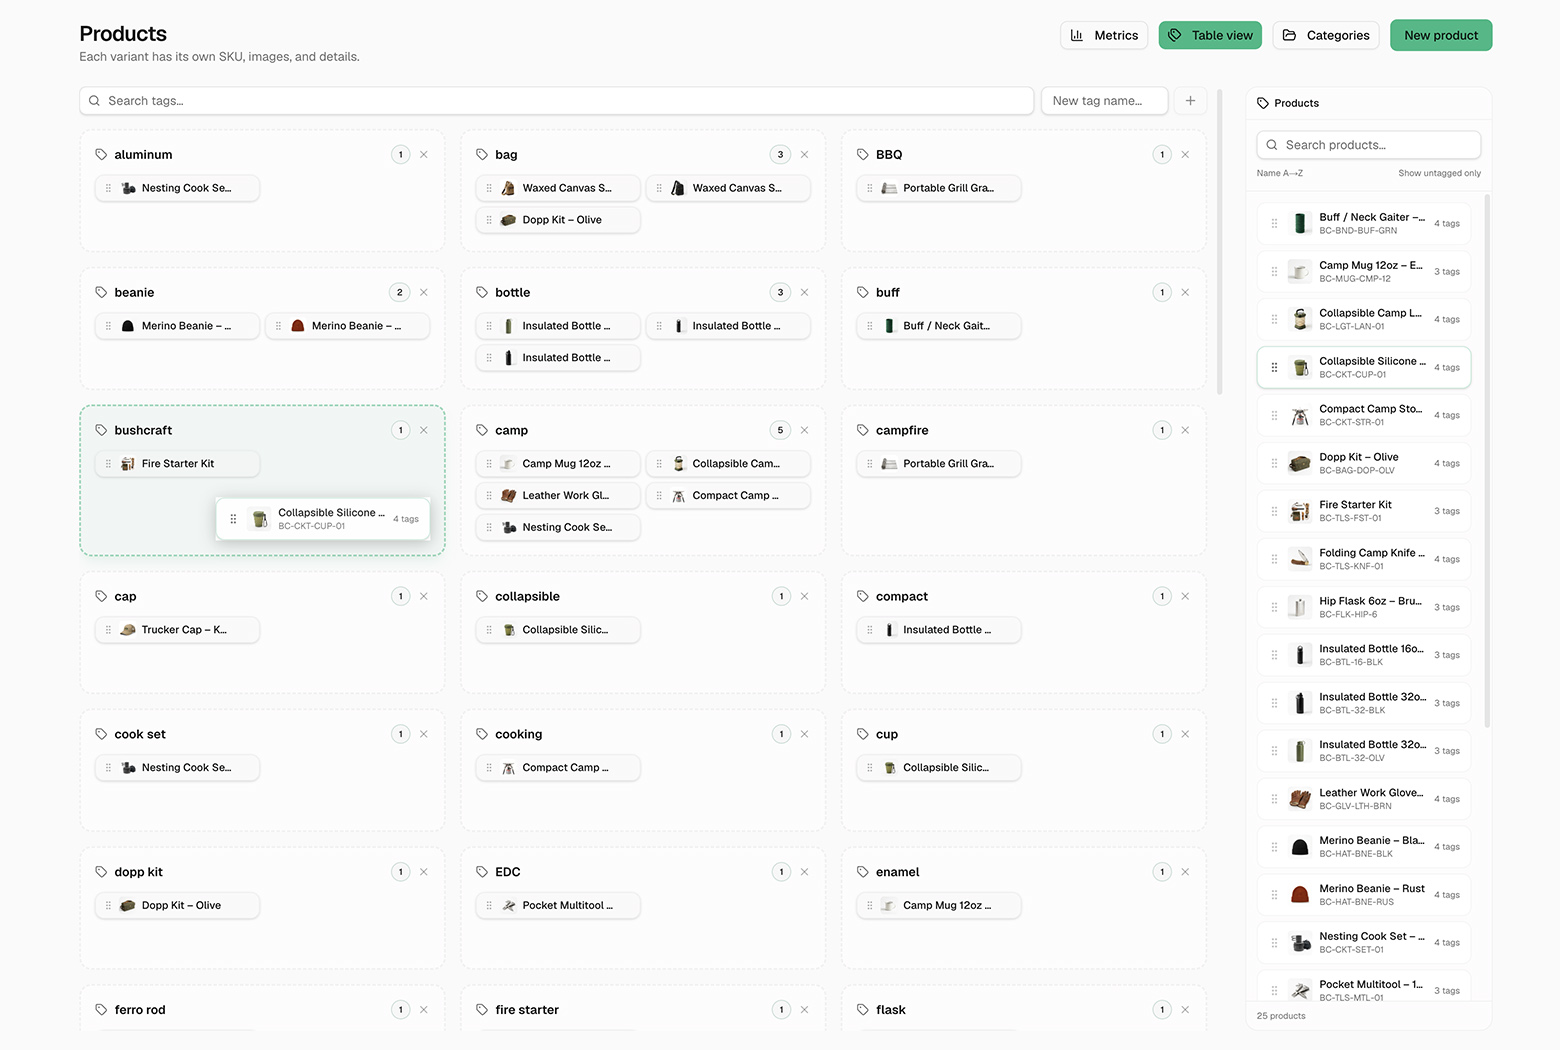The image size is (1560, 1050).
Task: Delete the compact tag
Action: click(1185, 596)
